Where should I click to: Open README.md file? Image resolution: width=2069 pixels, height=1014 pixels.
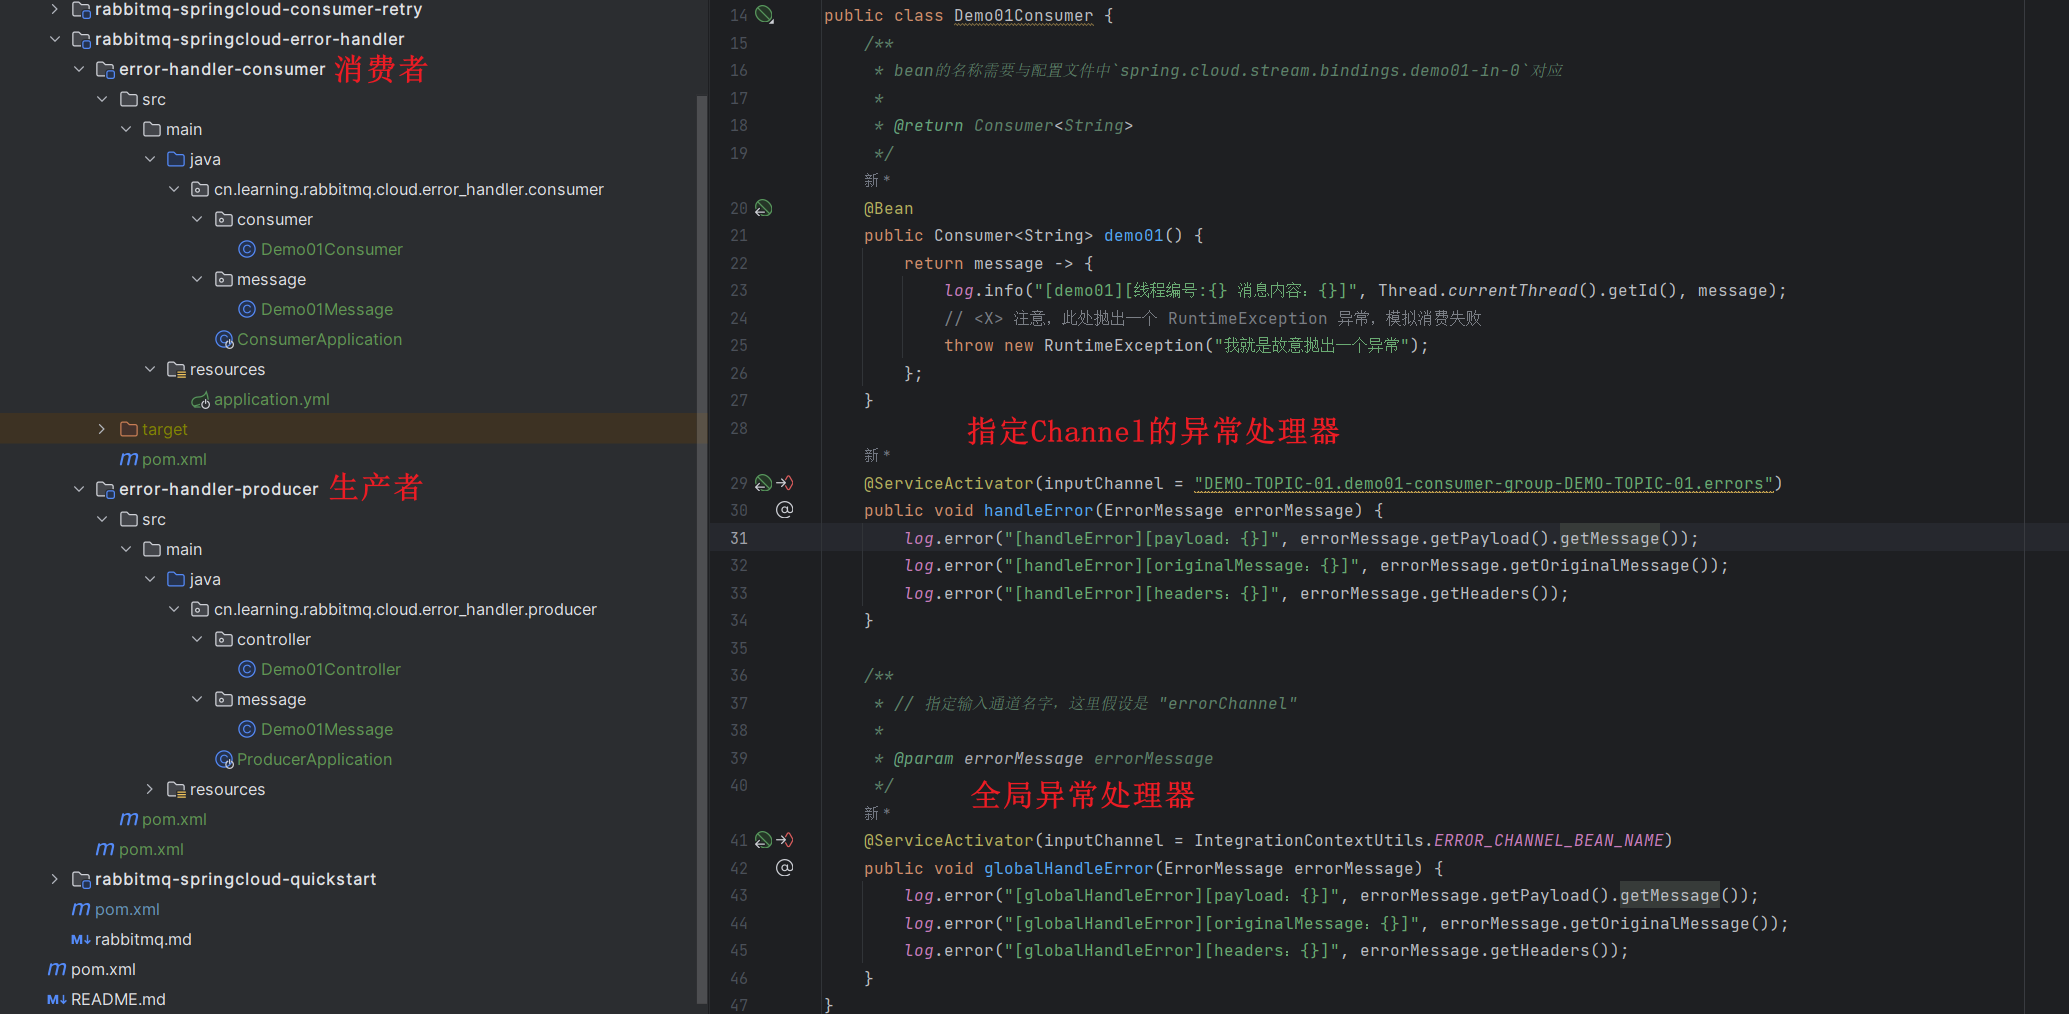pos(118,999)
